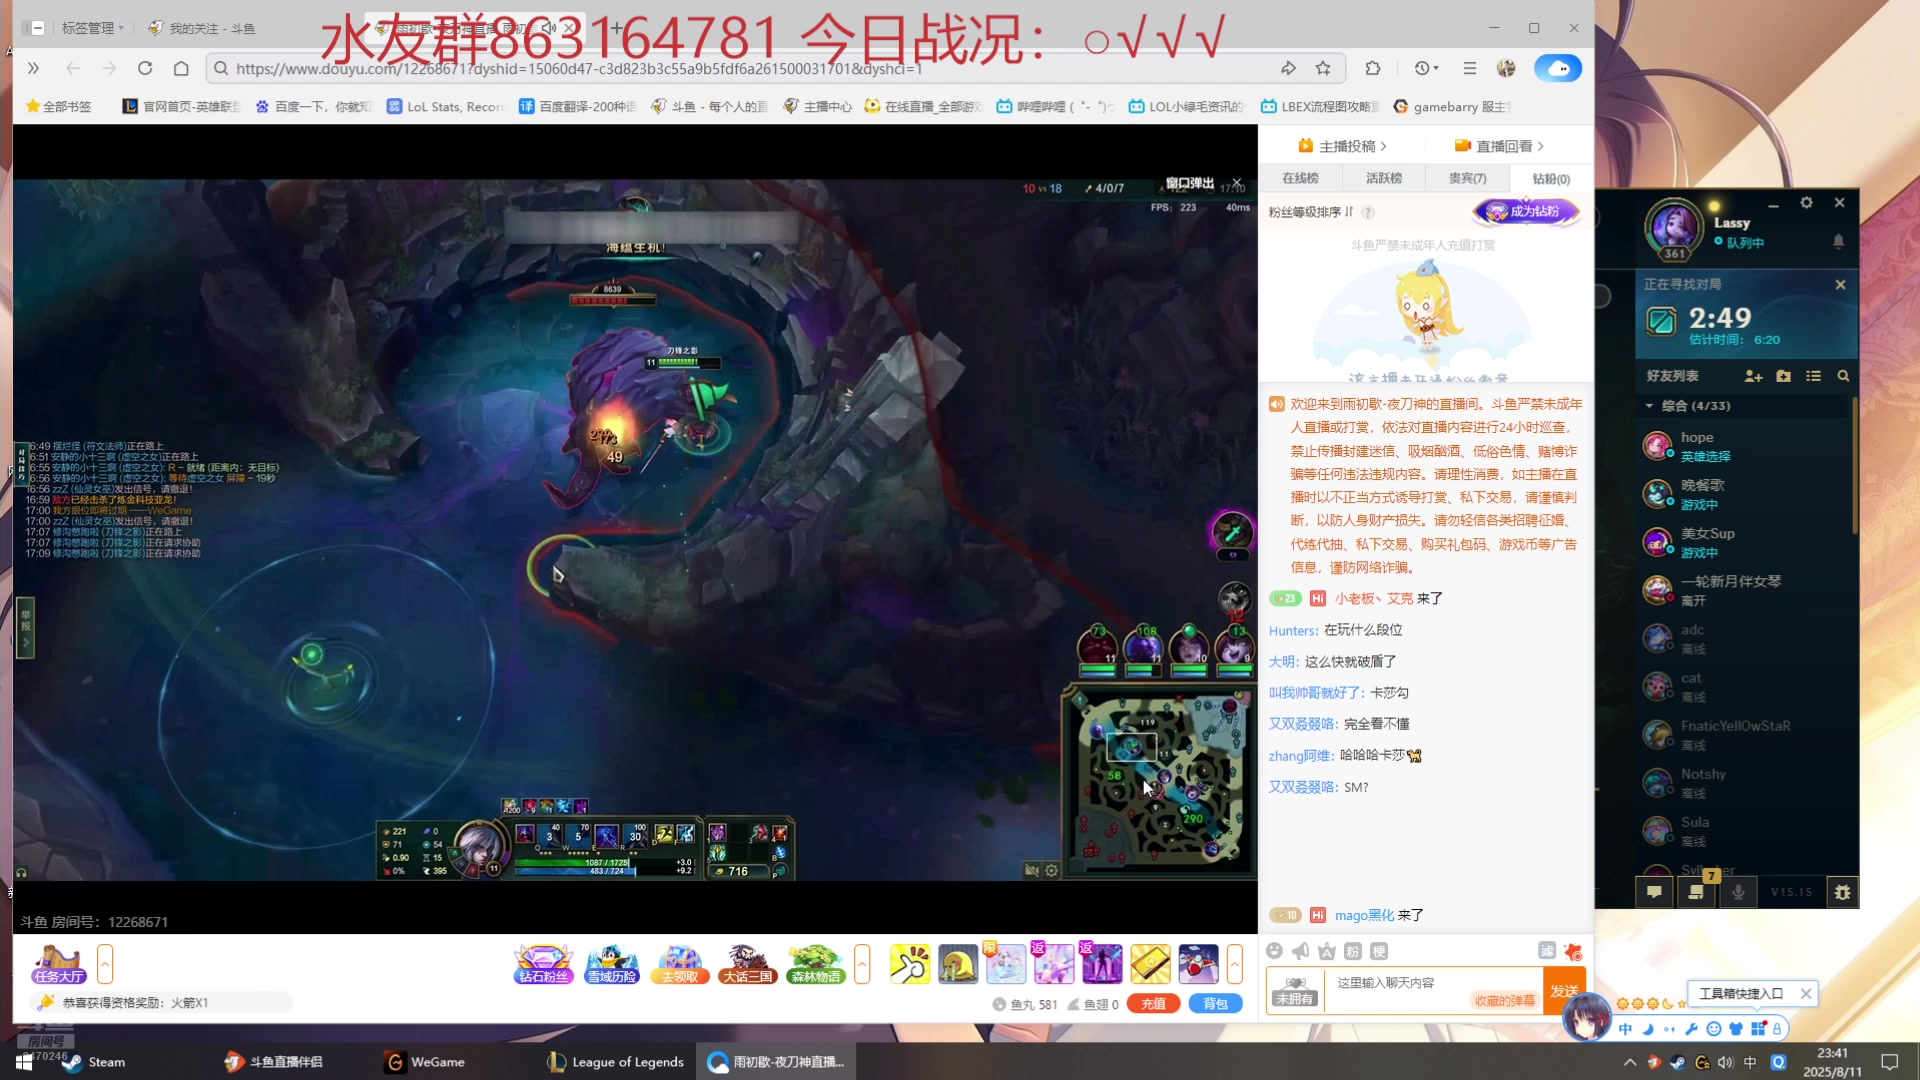Open the 背包 backpack button

(x=1215, y=1004)
